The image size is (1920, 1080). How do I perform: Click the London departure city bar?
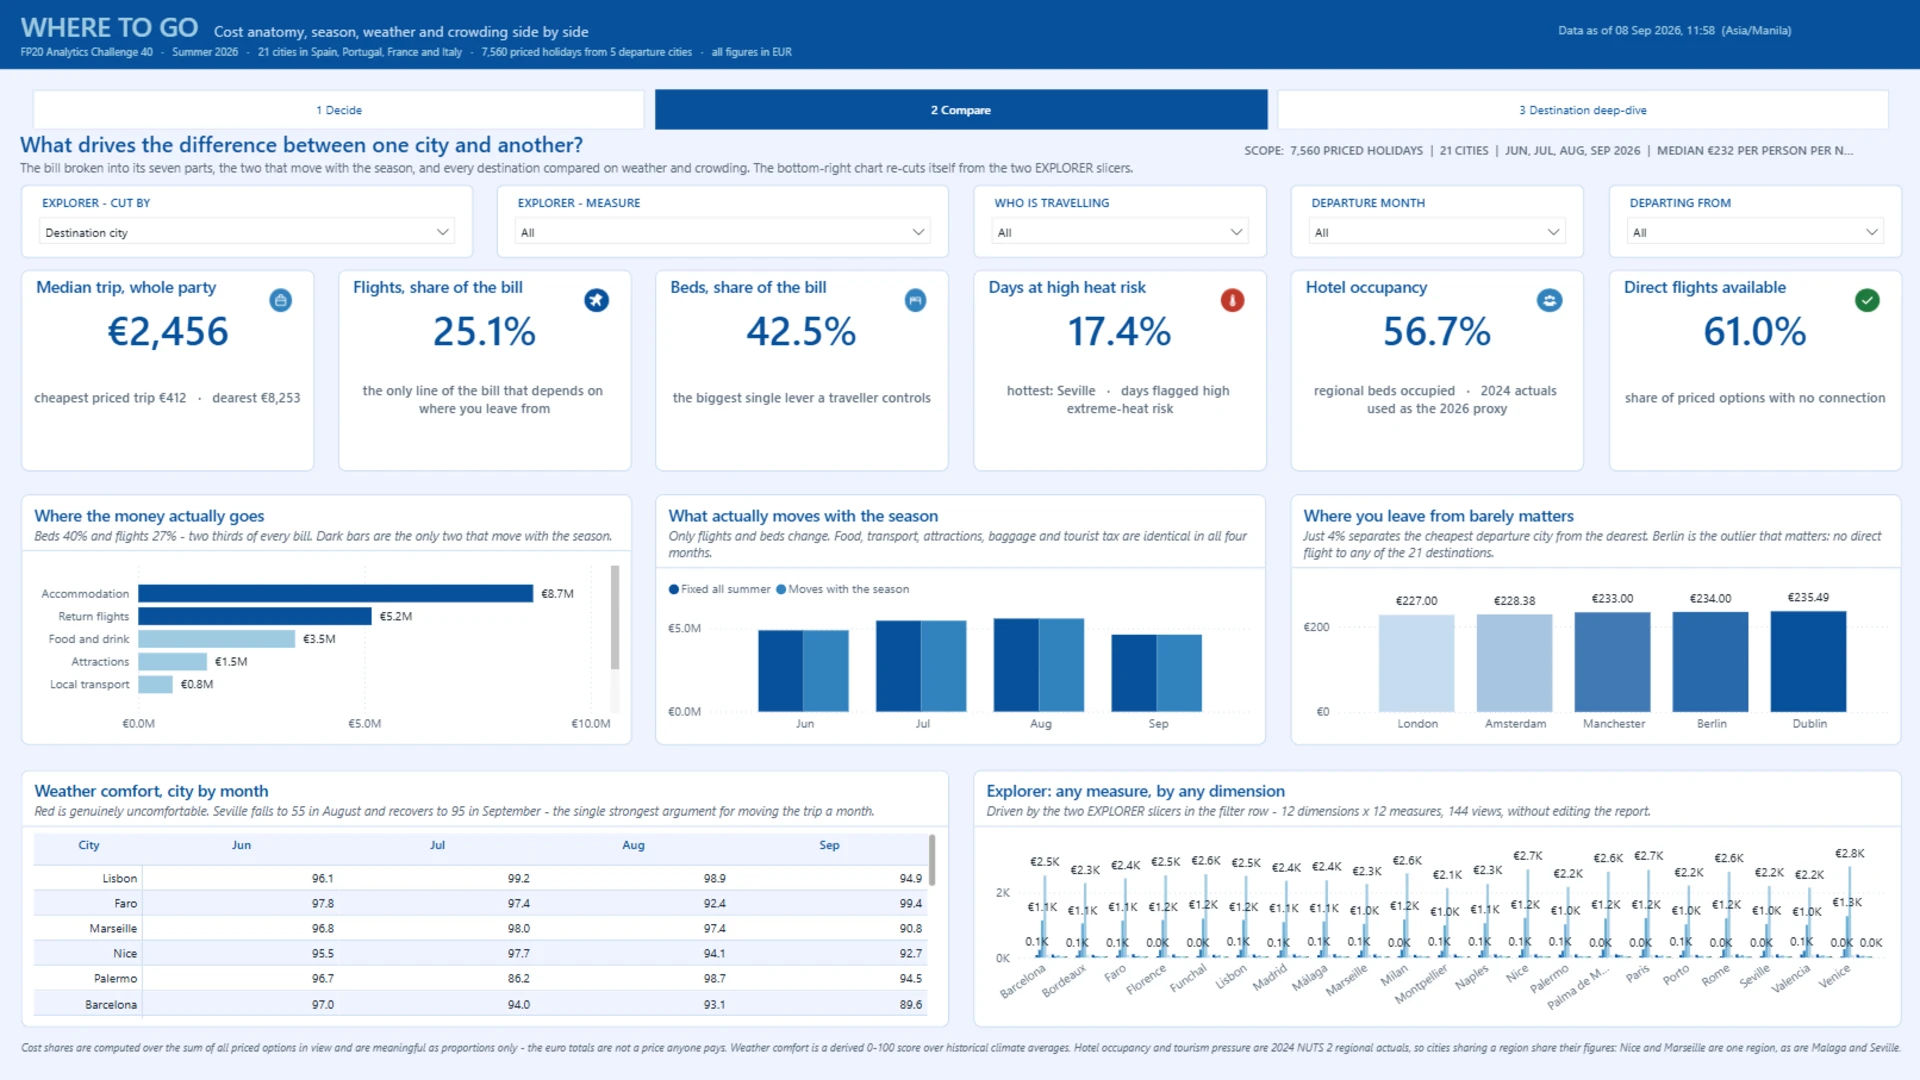1417,663
